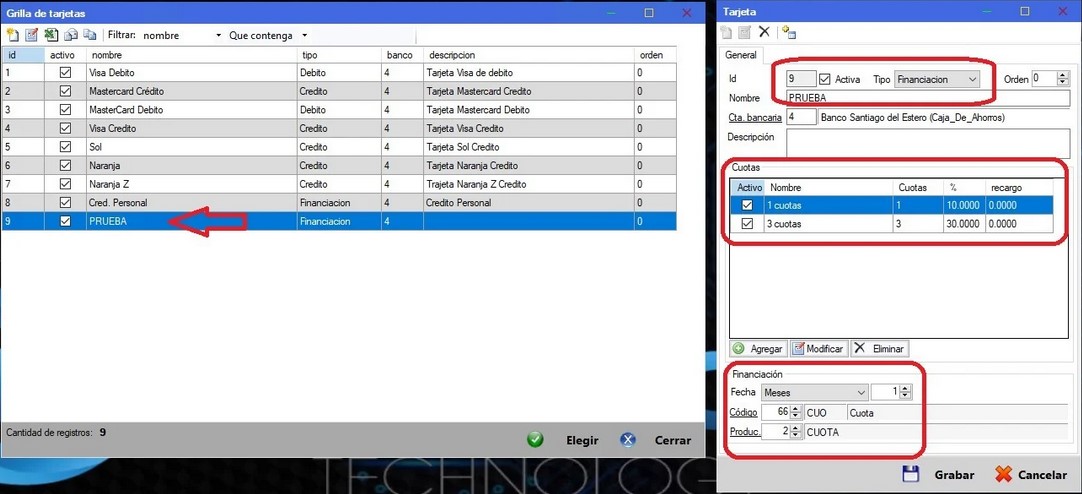Decrease the Orden spinner value
The width and height of the screenshot is (1082, 494).
(x=1063, y=83)
